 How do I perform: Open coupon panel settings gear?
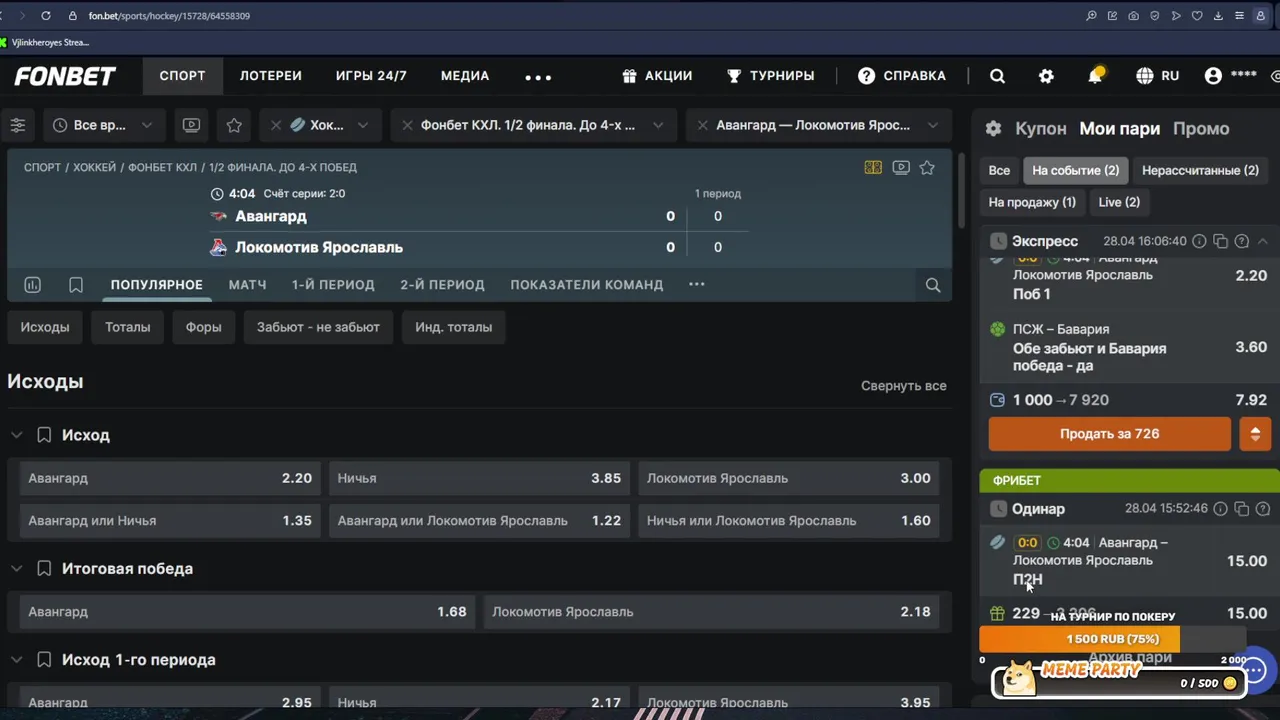click(x=993, y=129)
